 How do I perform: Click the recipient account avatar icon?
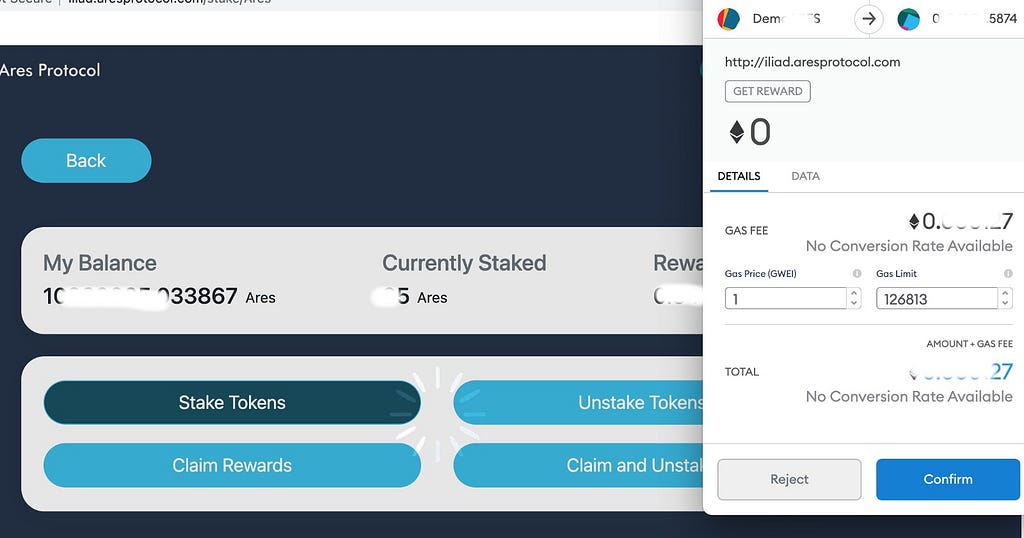coord(908,19)
